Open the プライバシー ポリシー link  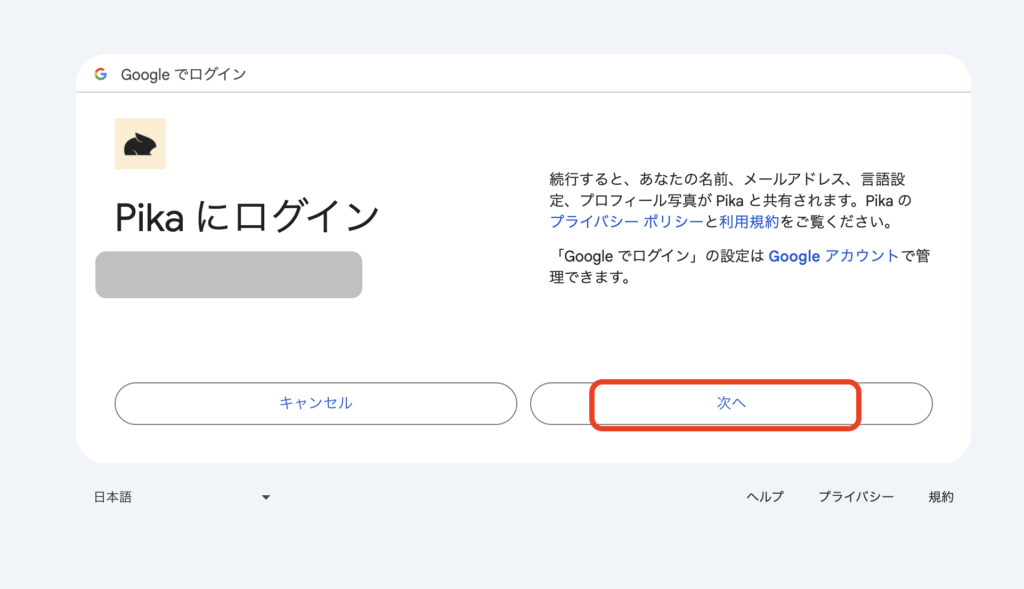[x=626, y=221]
